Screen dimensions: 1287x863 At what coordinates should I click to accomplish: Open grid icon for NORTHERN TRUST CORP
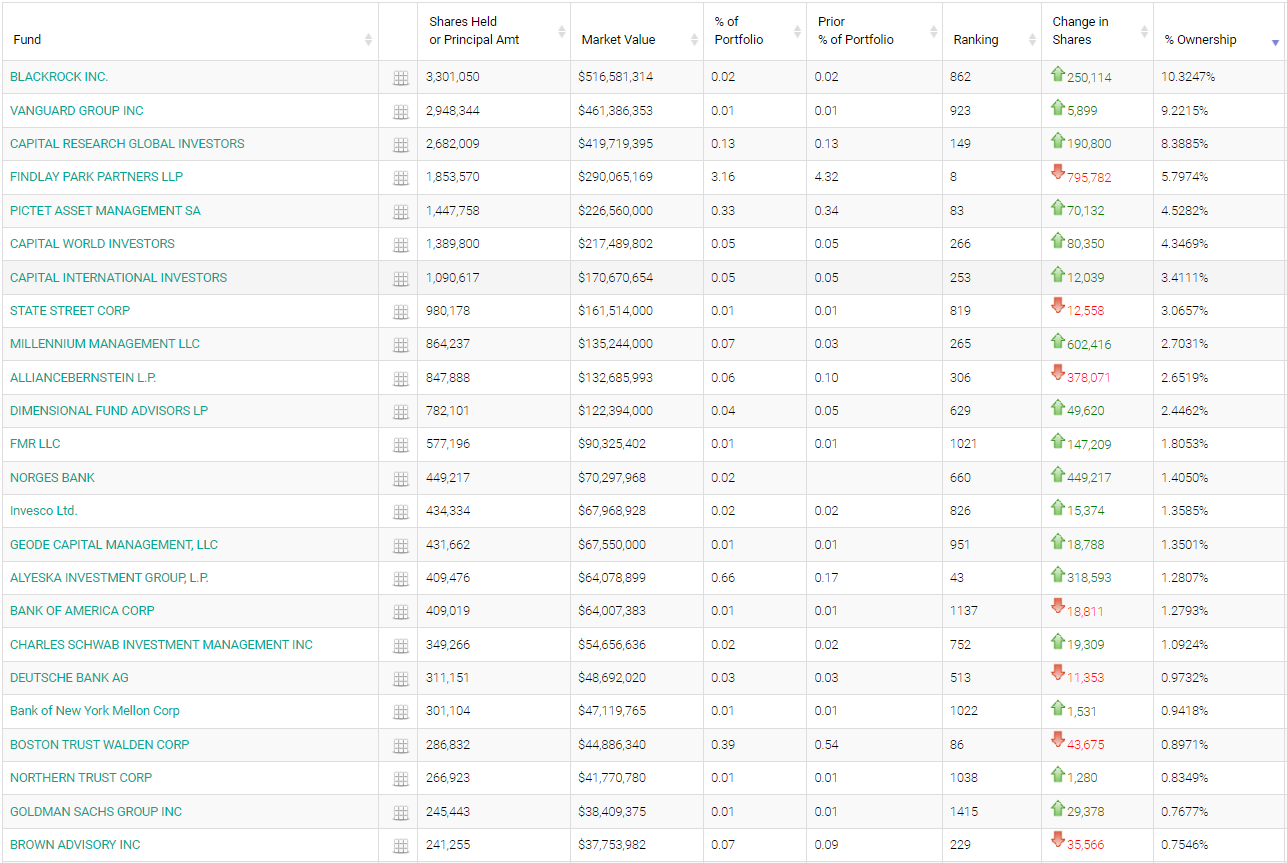click(401, 779)
